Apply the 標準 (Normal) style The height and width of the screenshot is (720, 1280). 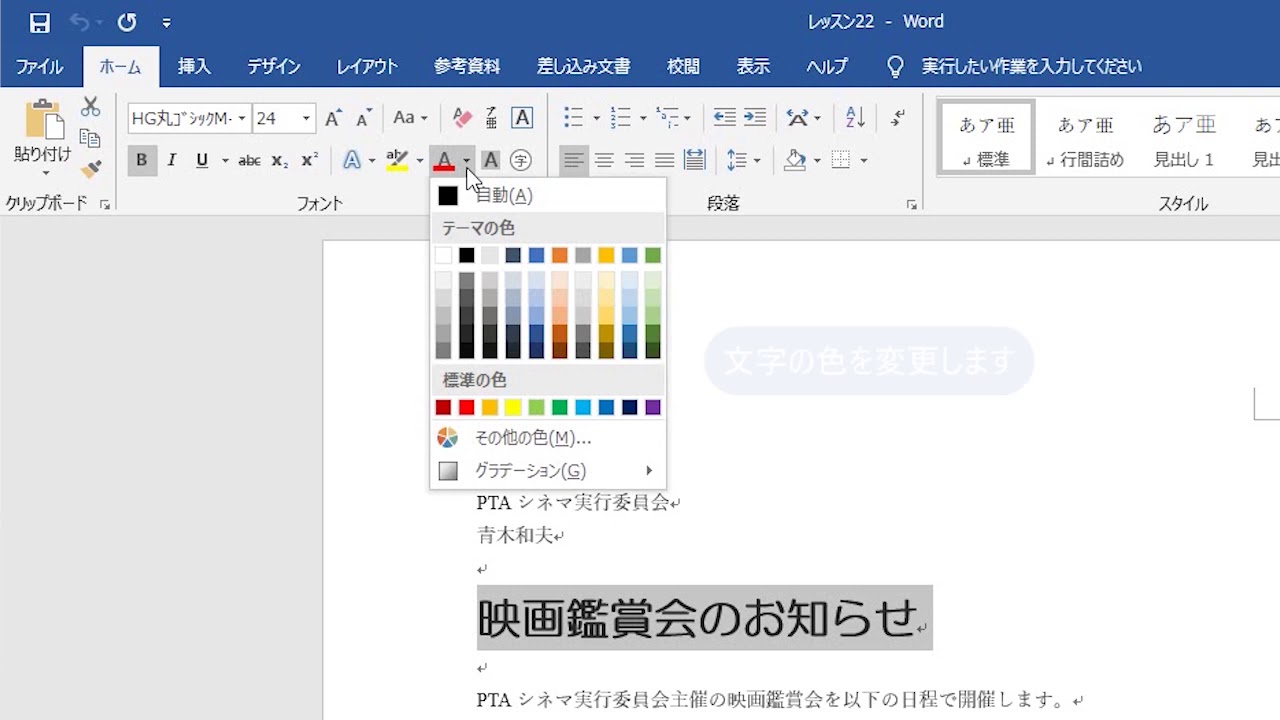[987, 138]
